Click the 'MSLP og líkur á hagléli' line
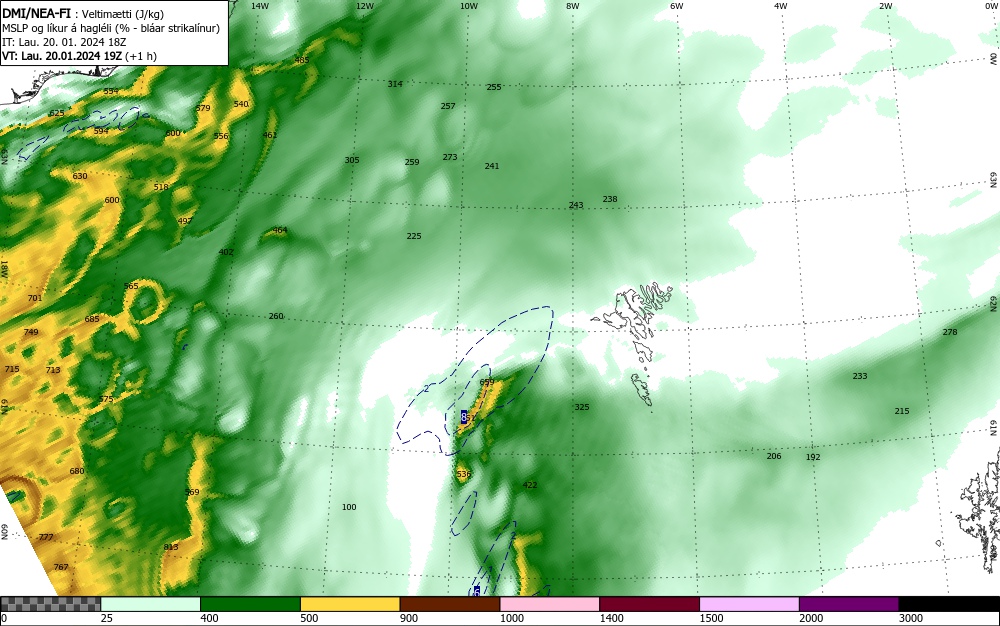Viewport: 1000px width, 626px height. click(x=111, y=28)
